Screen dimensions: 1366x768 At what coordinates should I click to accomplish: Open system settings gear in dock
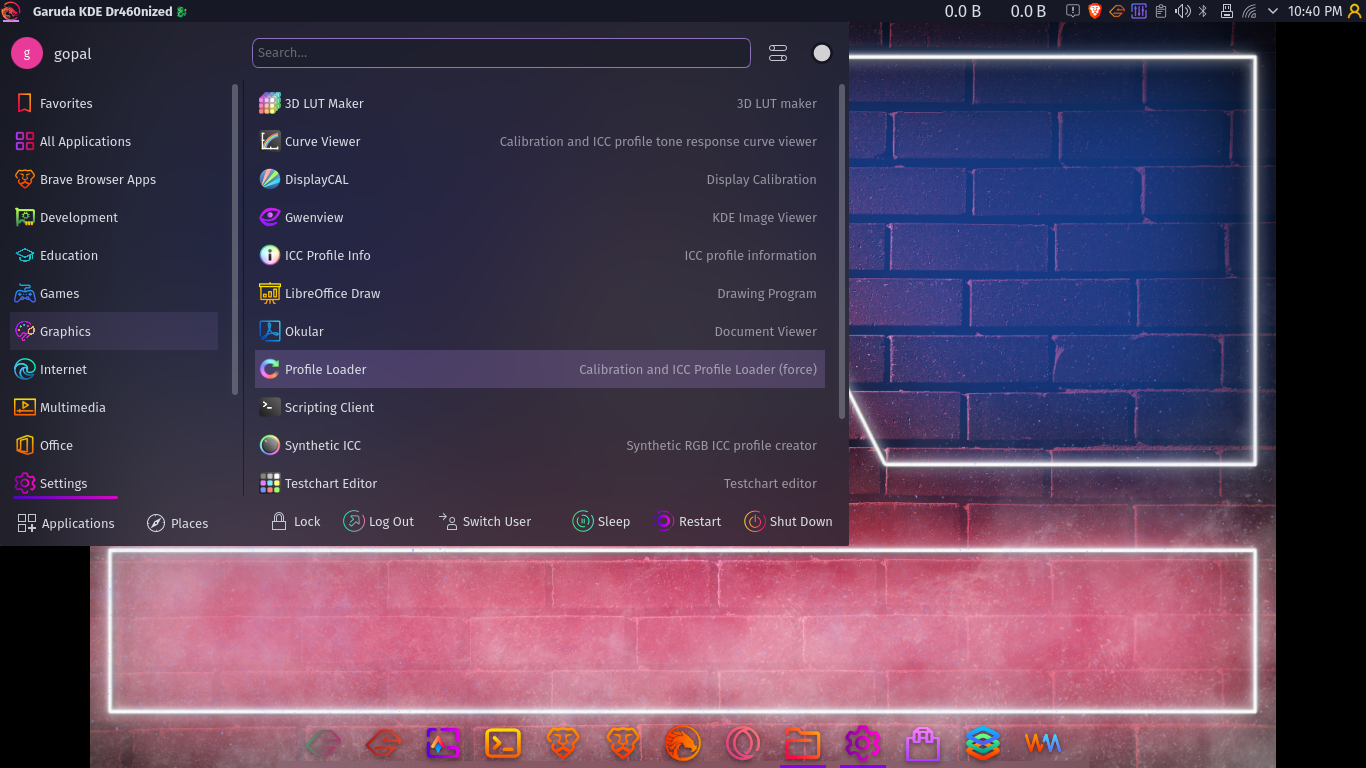coord(862,743)
